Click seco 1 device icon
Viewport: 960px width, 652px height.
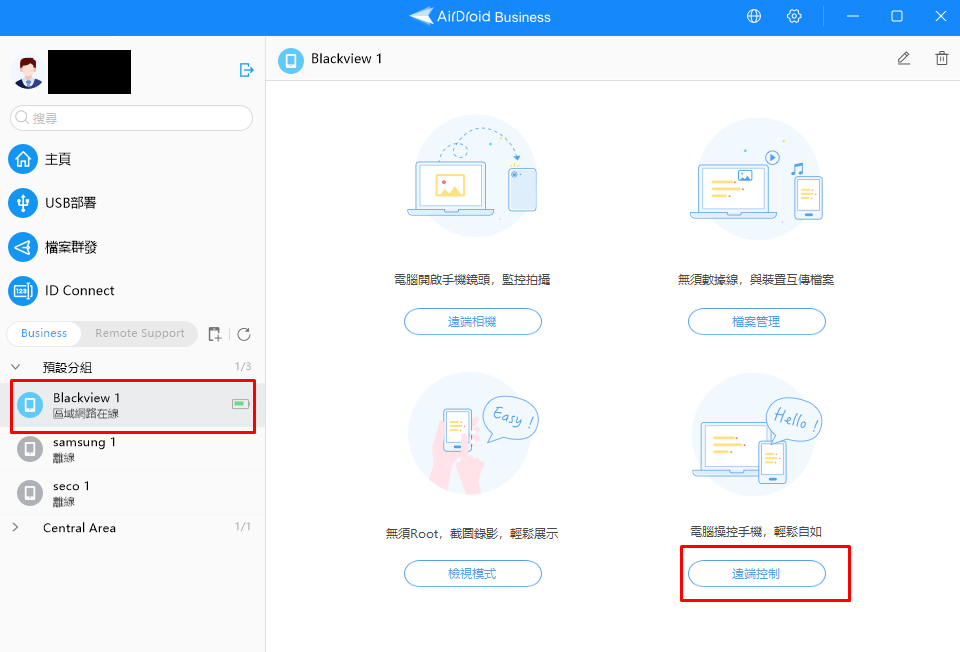coord(29,493)
